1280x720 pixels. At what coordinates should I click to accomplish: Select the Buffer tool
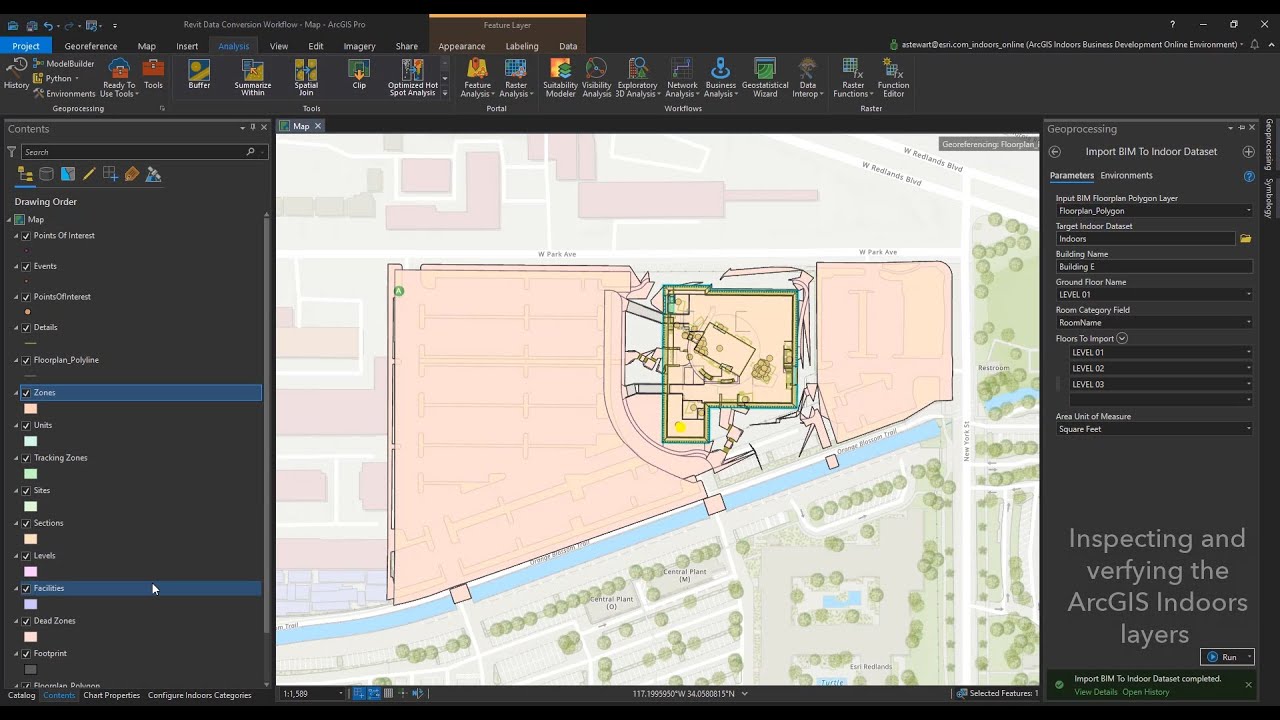pos(199,74)
